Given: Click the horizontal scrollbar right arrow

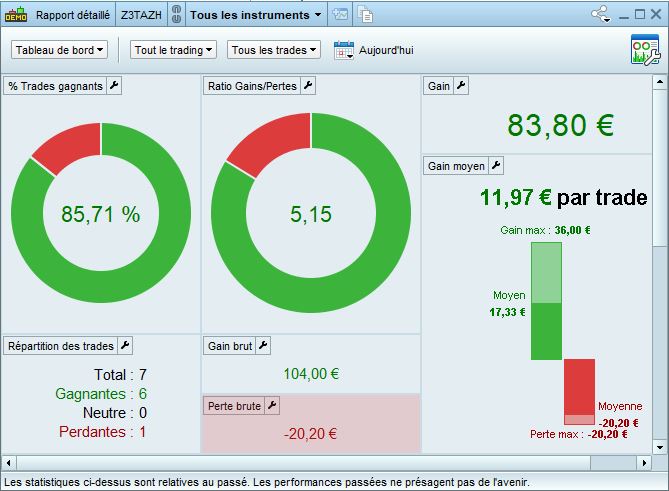Looking at the screenshot, I should (644, 462).
